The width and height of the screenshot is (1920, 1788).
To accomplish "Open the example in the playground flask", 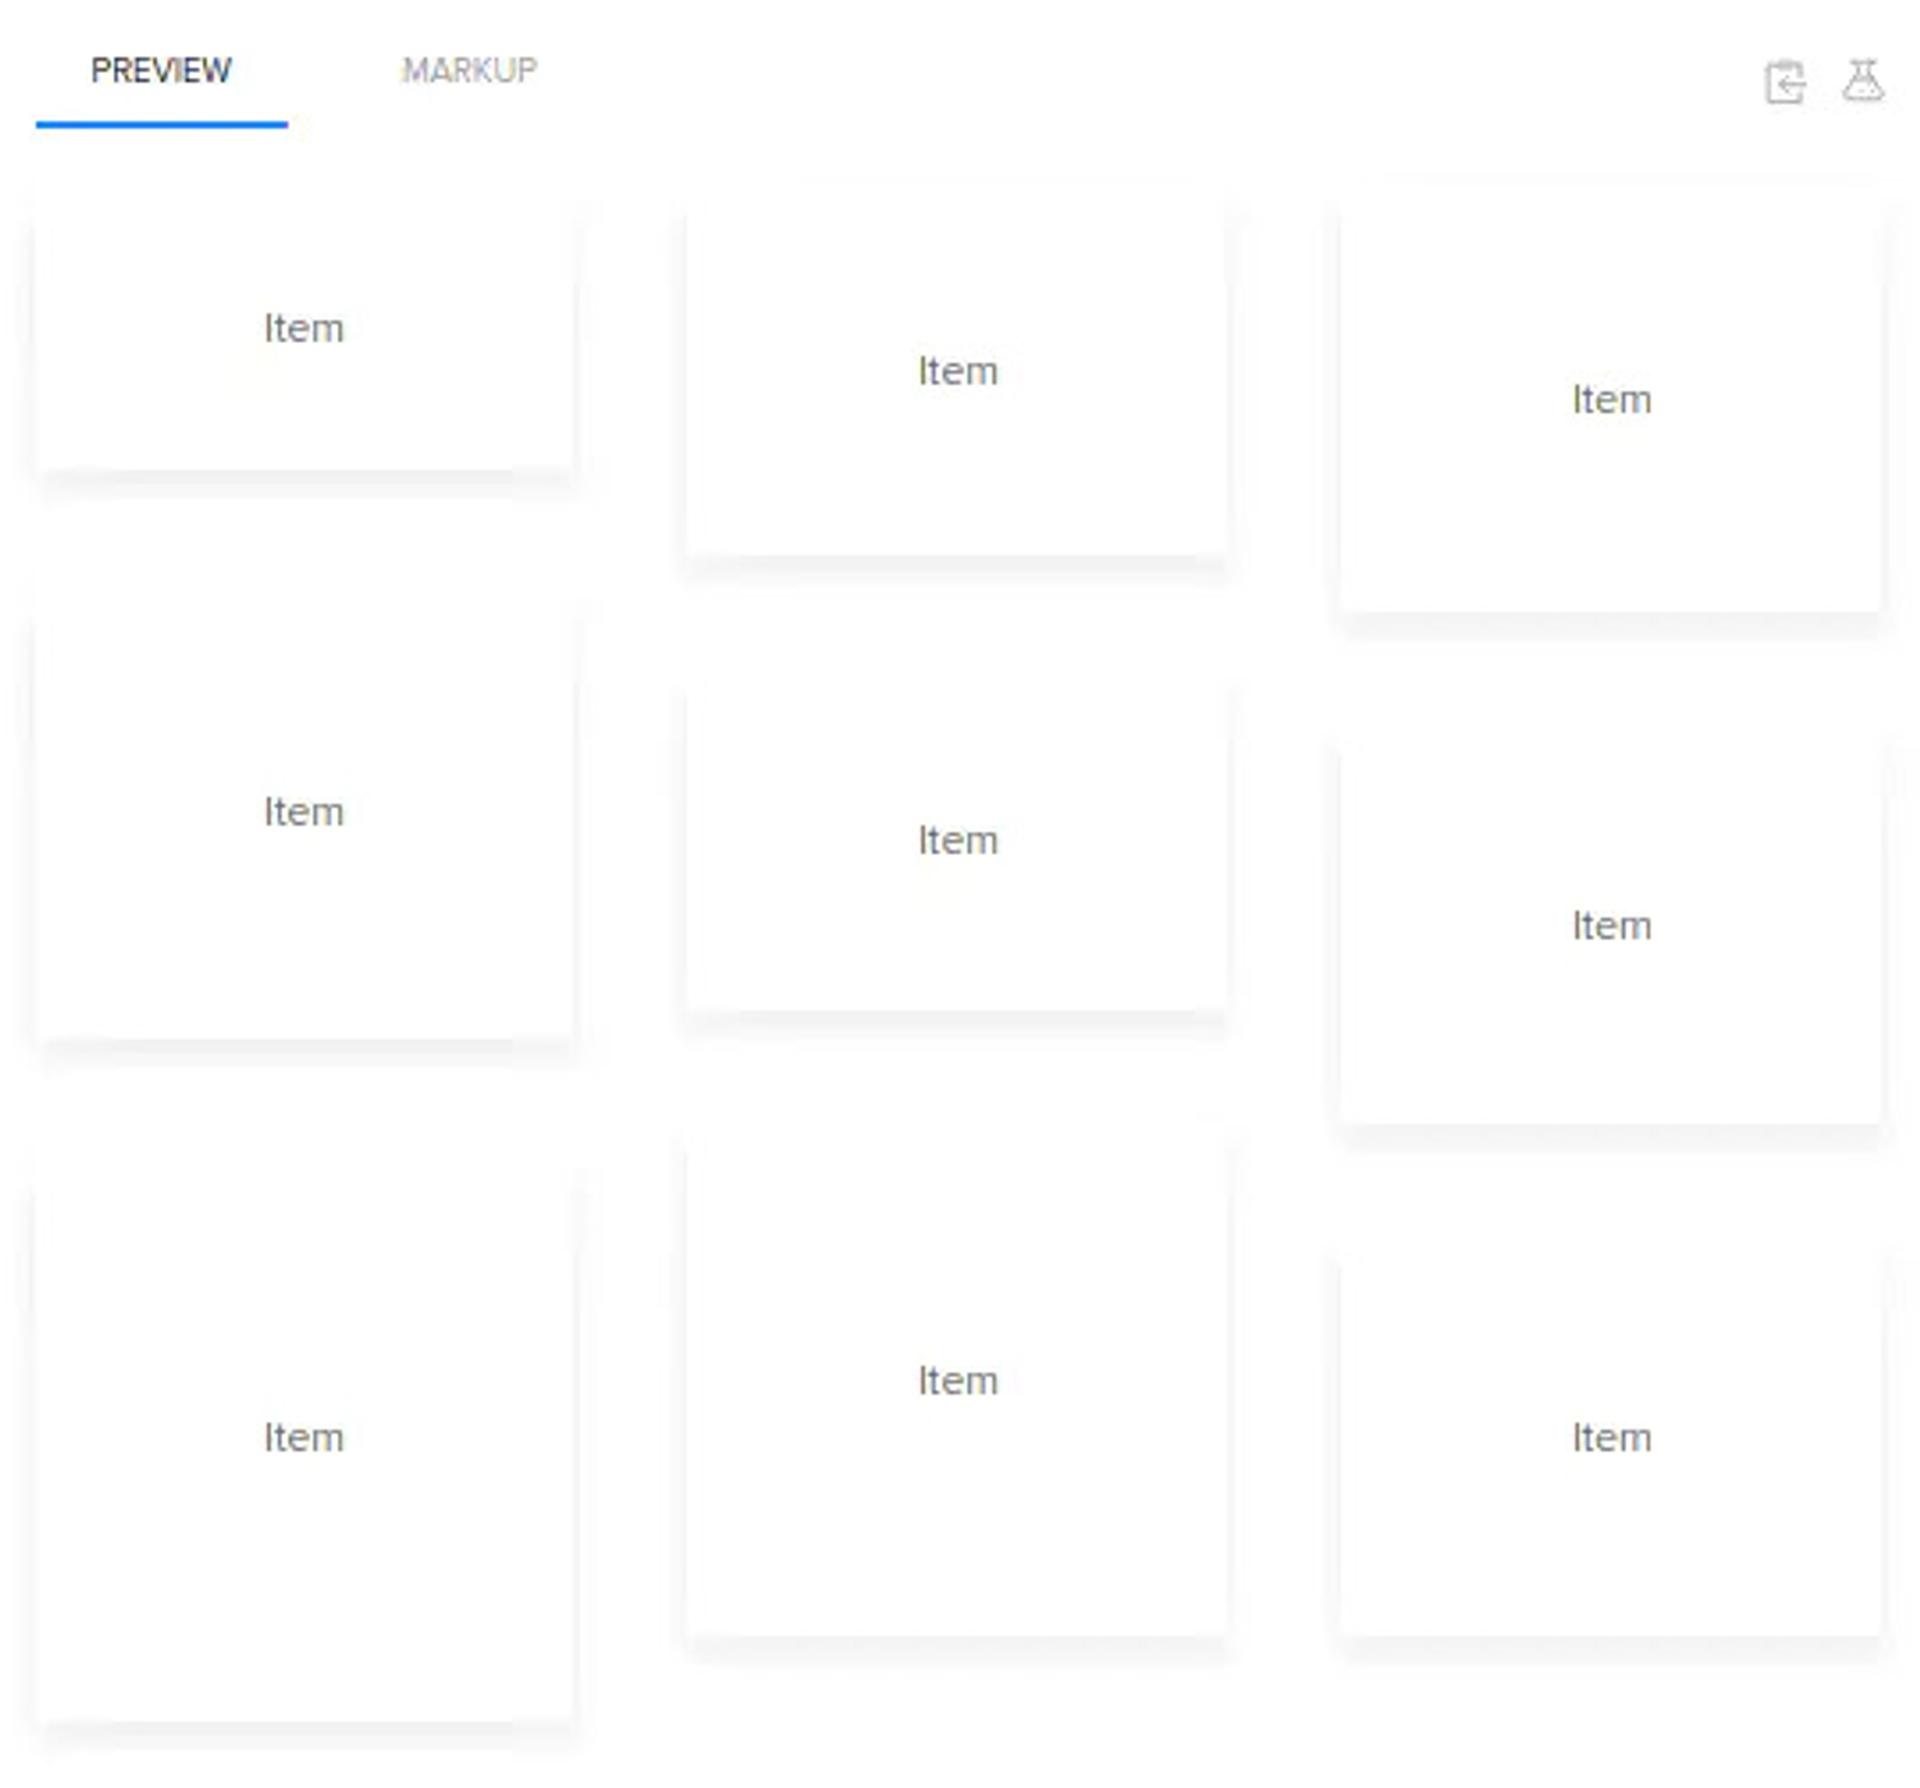I will point(1863,80).
